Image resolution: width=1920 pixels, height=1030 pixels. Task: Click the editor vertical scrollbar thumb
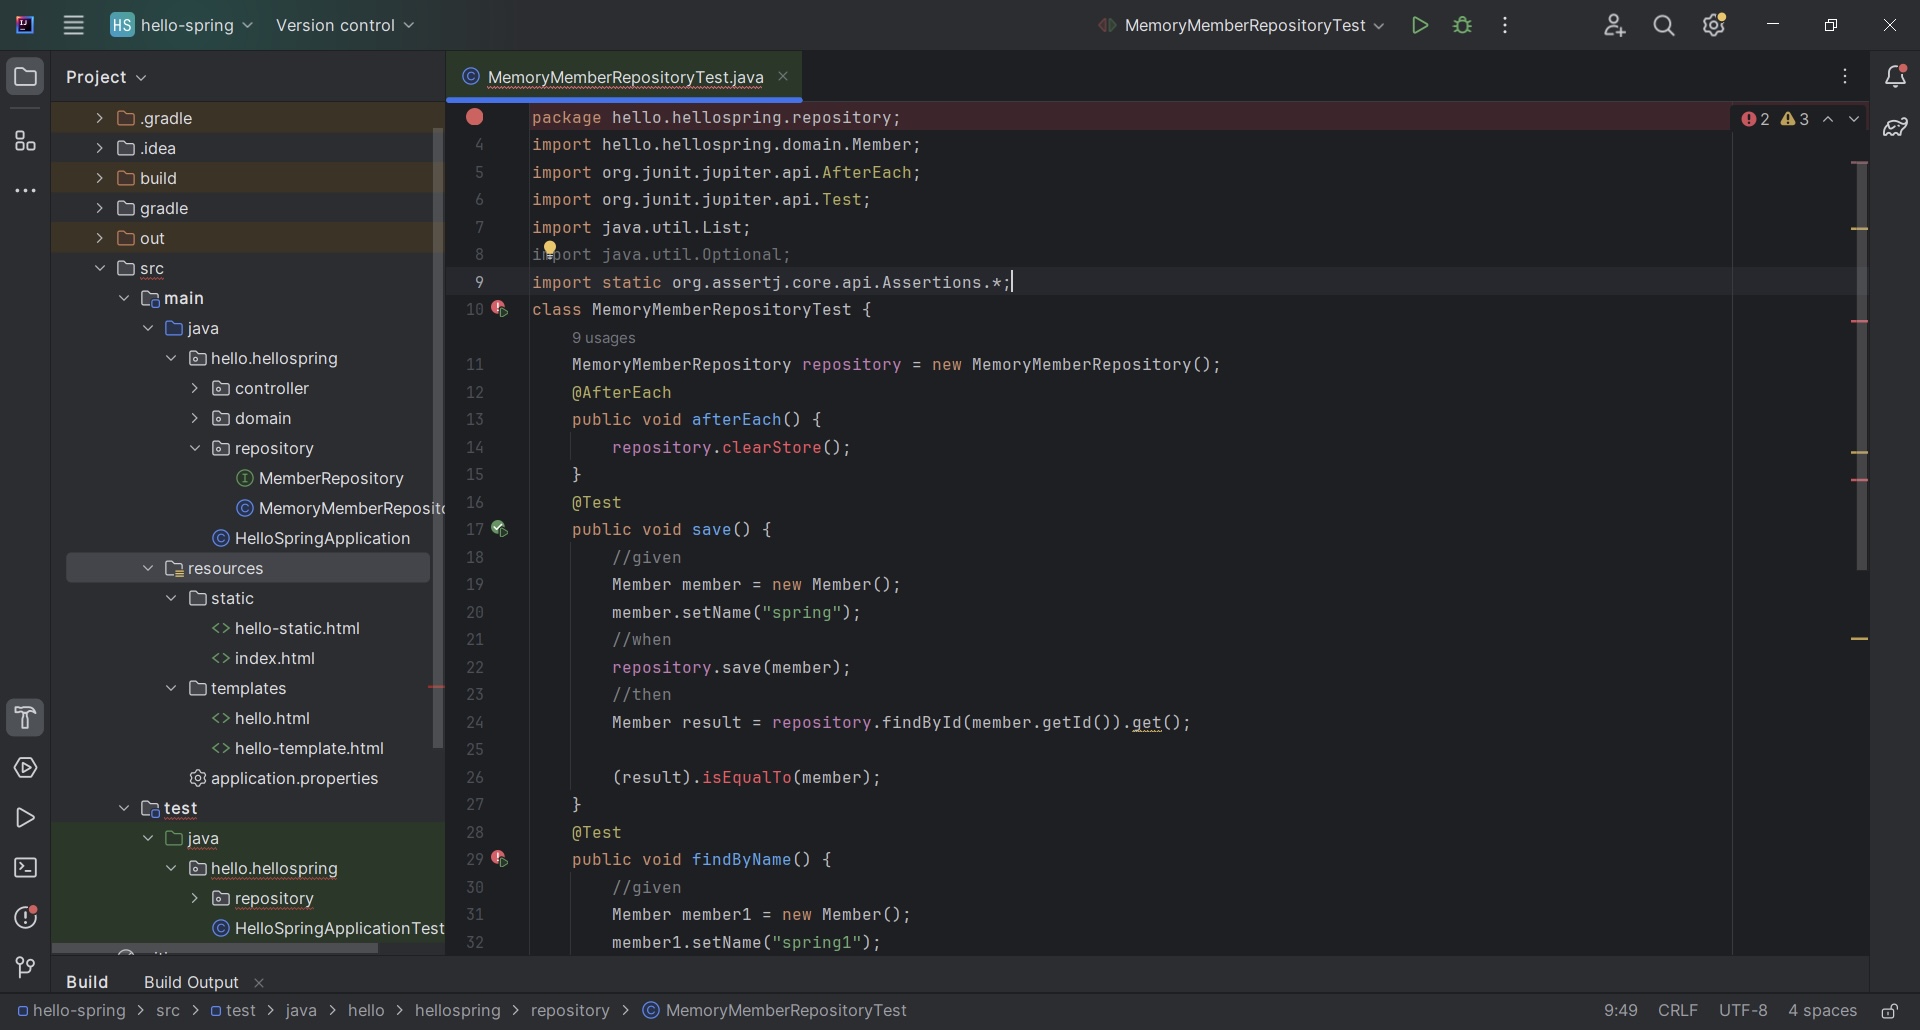click(1861, 365)
